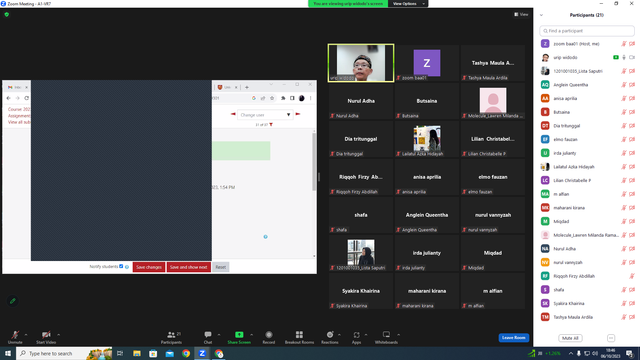Open the View layout menu

pos(521,14)
